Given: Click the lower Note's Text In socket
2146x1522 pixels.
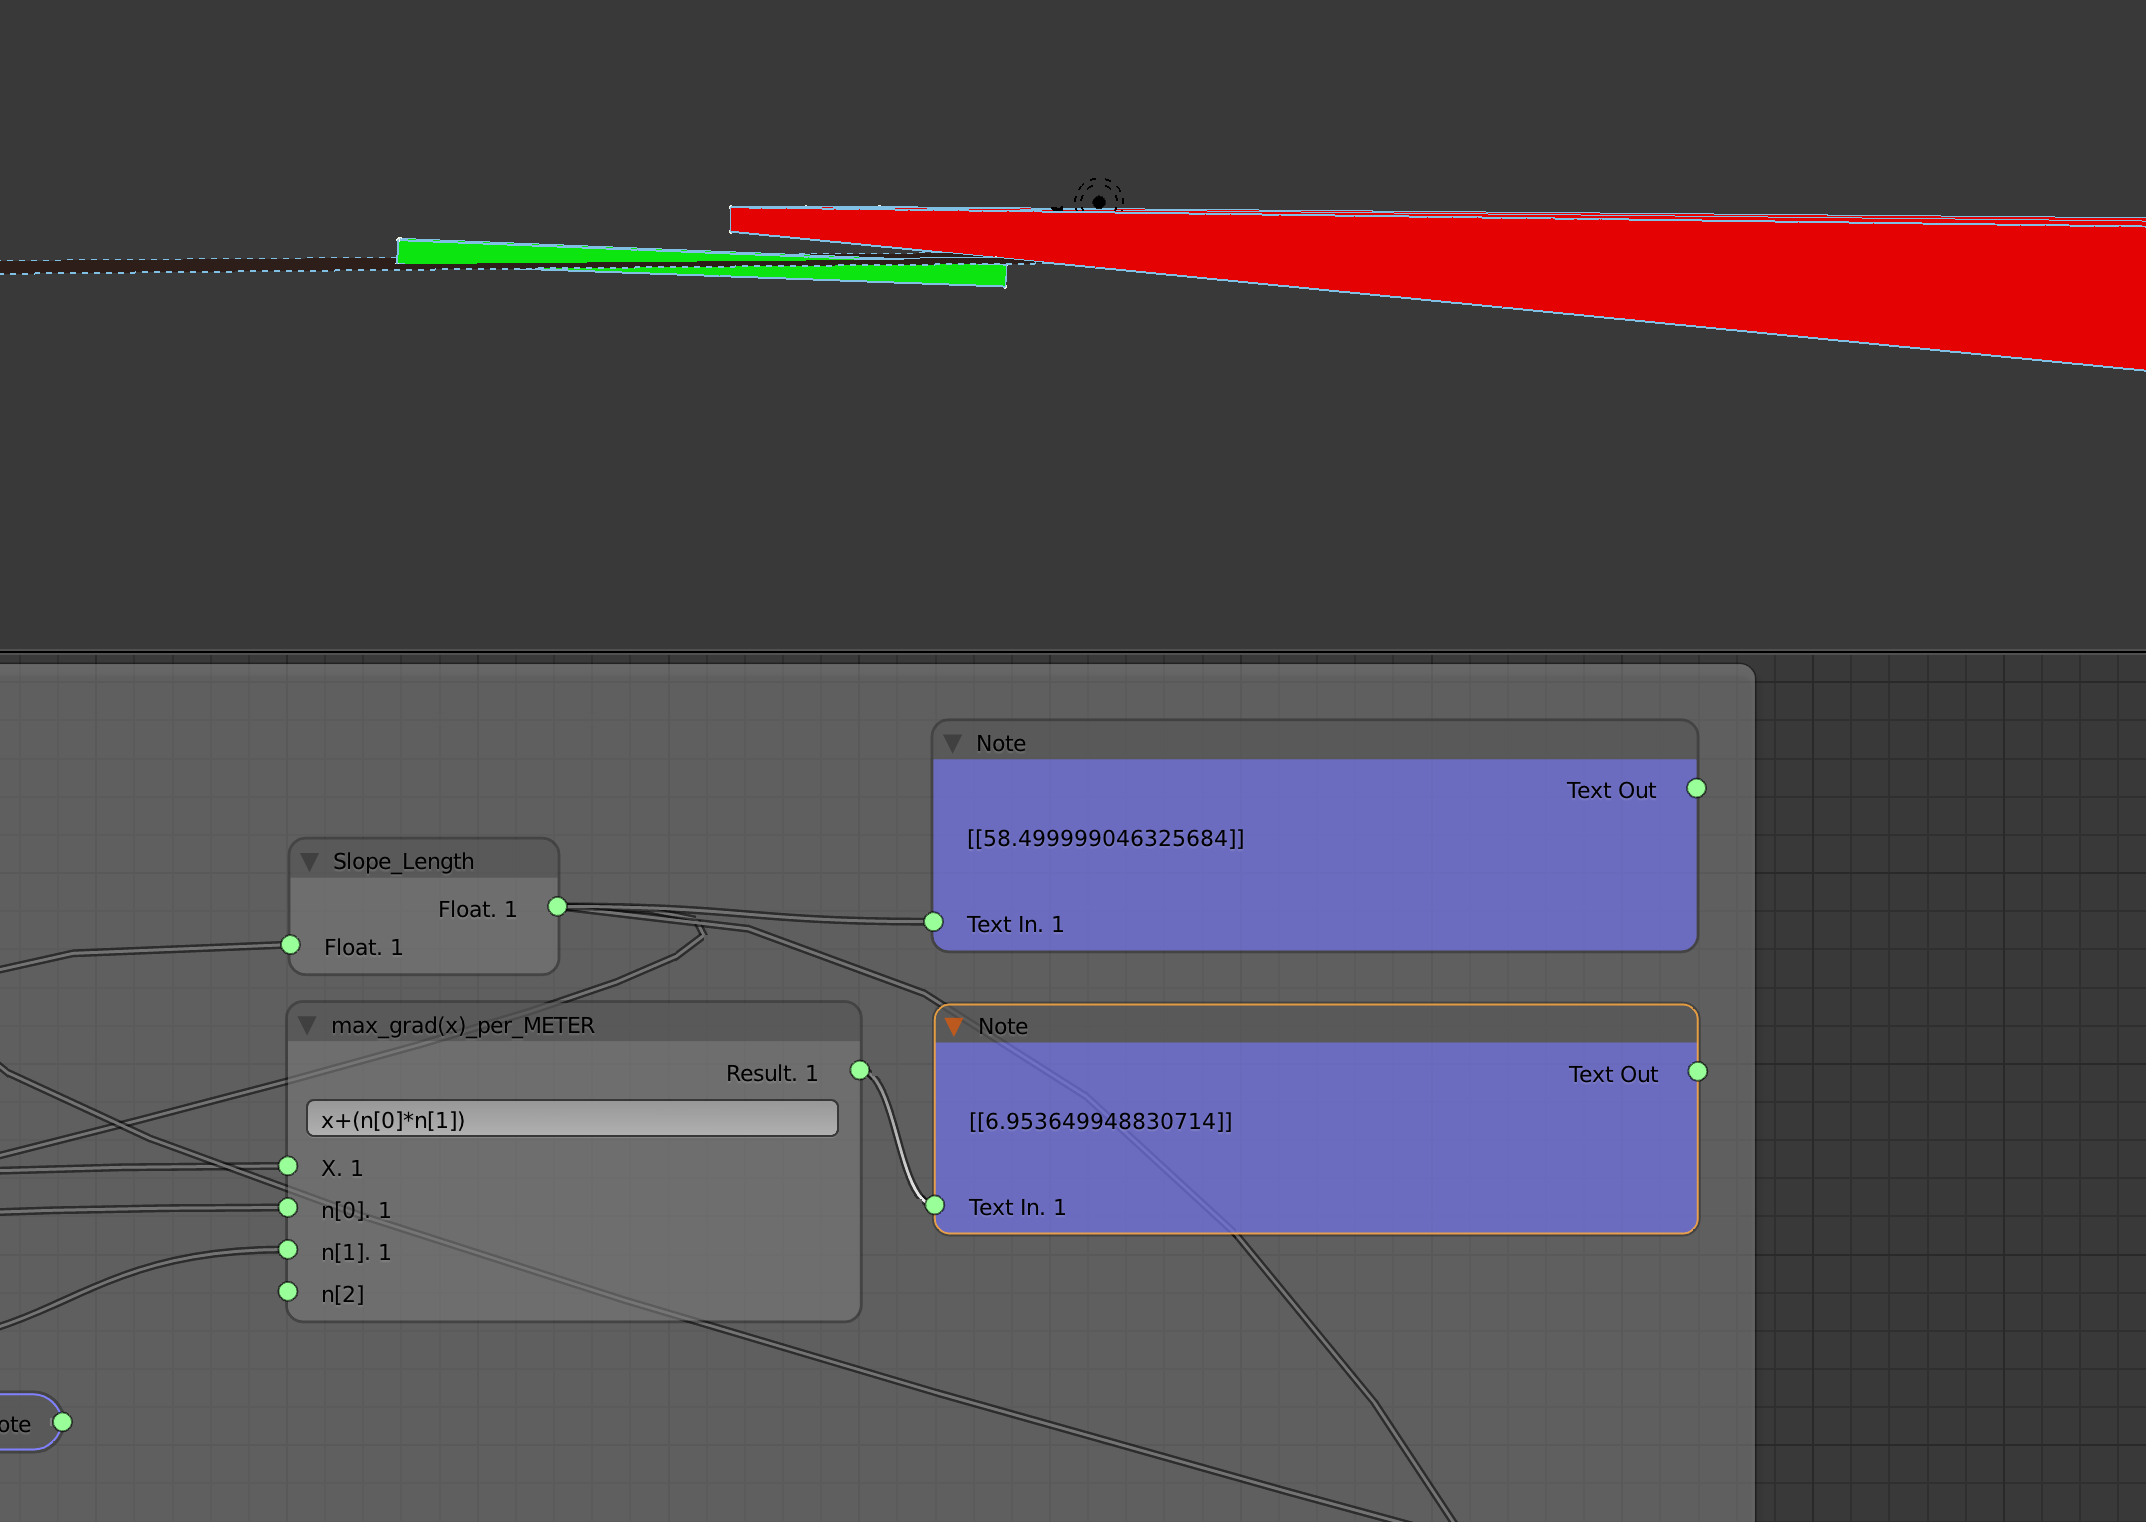Looking at the screenshot, I should point(935,1206).
